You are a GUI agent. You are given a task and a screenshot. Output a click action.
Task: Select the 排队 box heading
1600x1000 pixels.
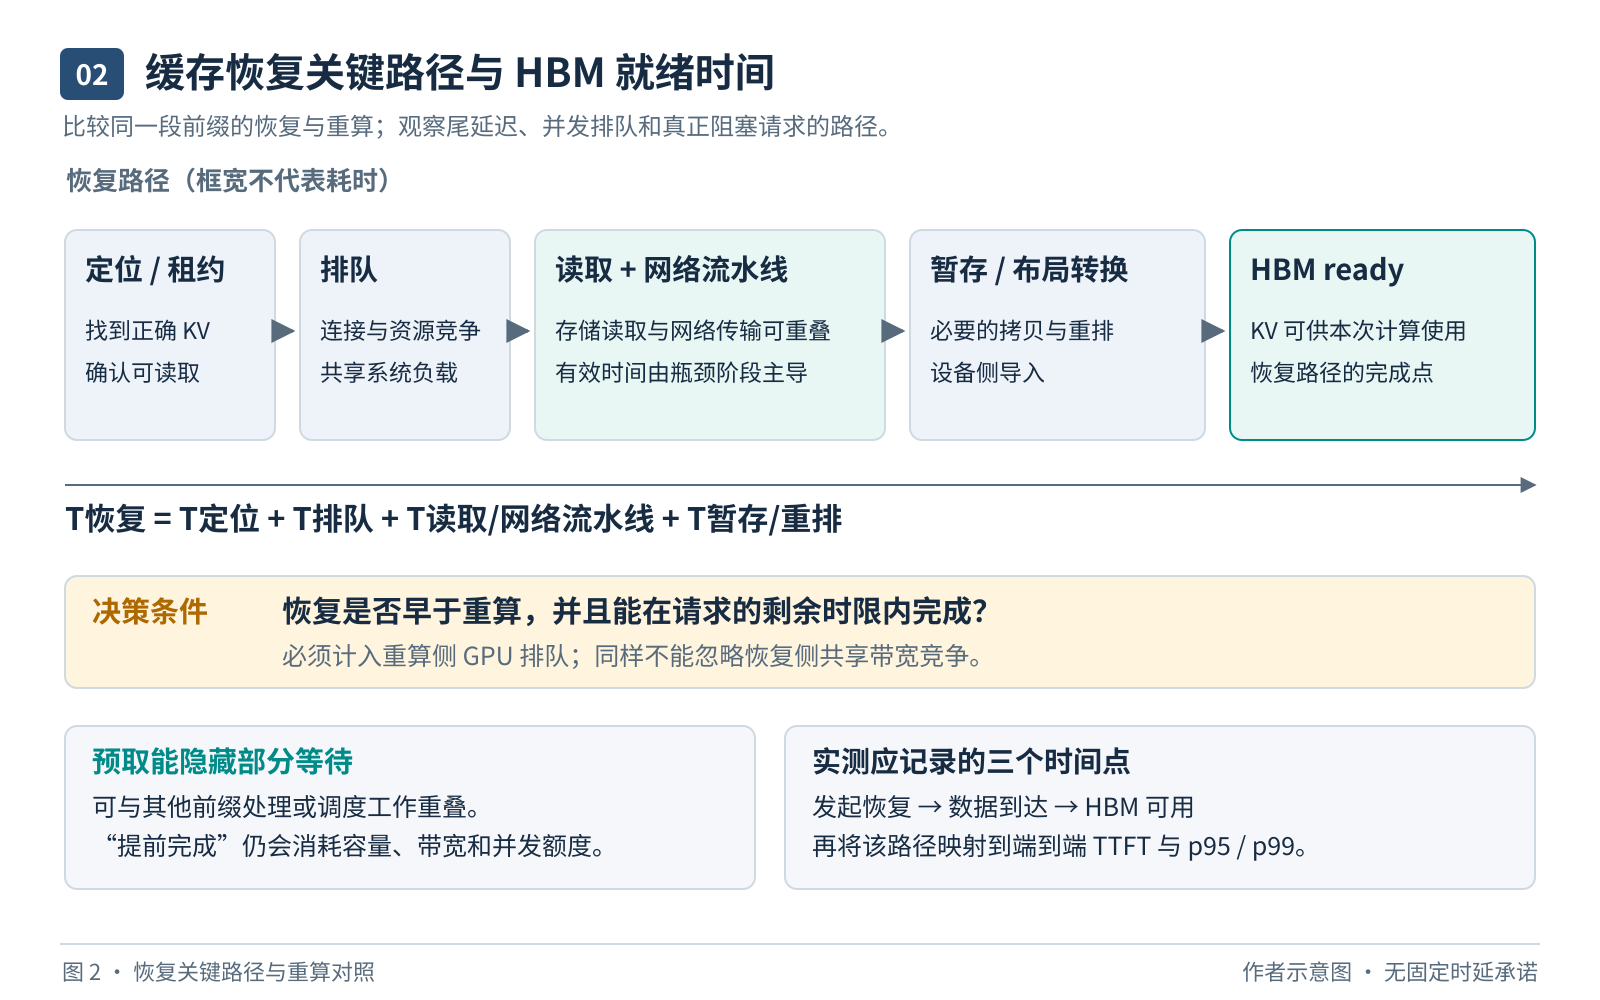349,270
